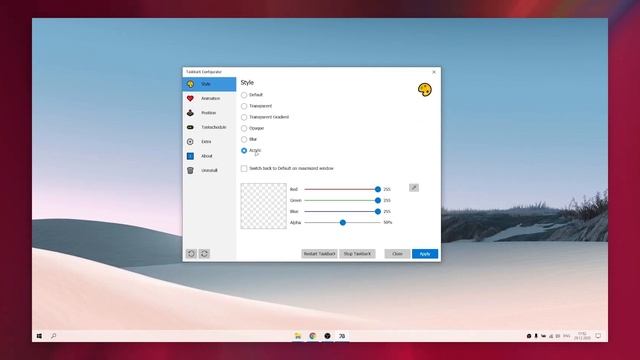
Task: Choose Transparent Gradient style
Action: 244,117
